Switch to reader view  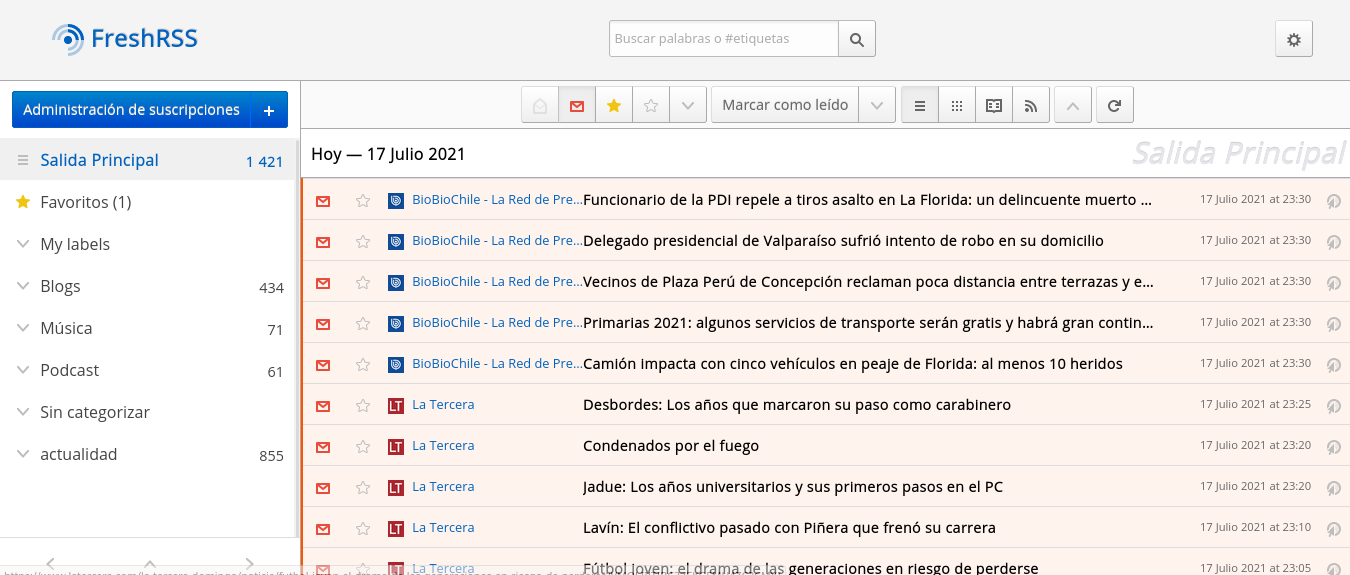(994, 105)
